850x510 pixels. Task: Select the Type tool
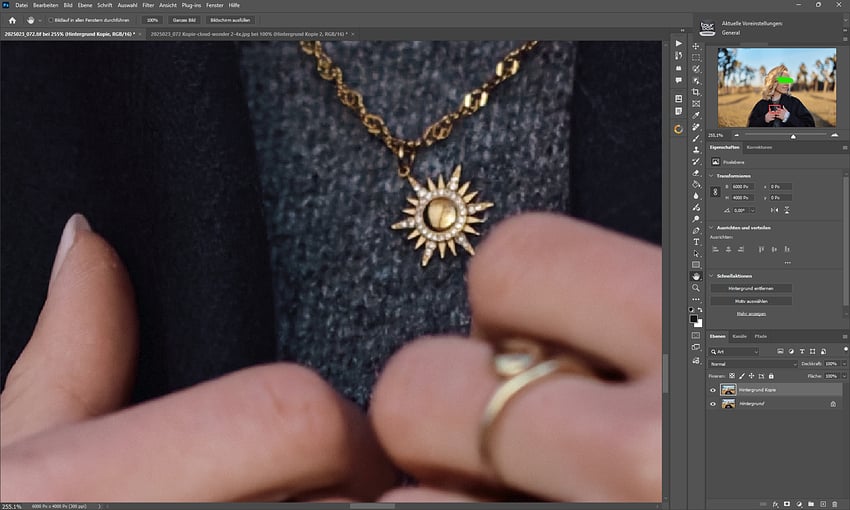click(x=697, y=241)
